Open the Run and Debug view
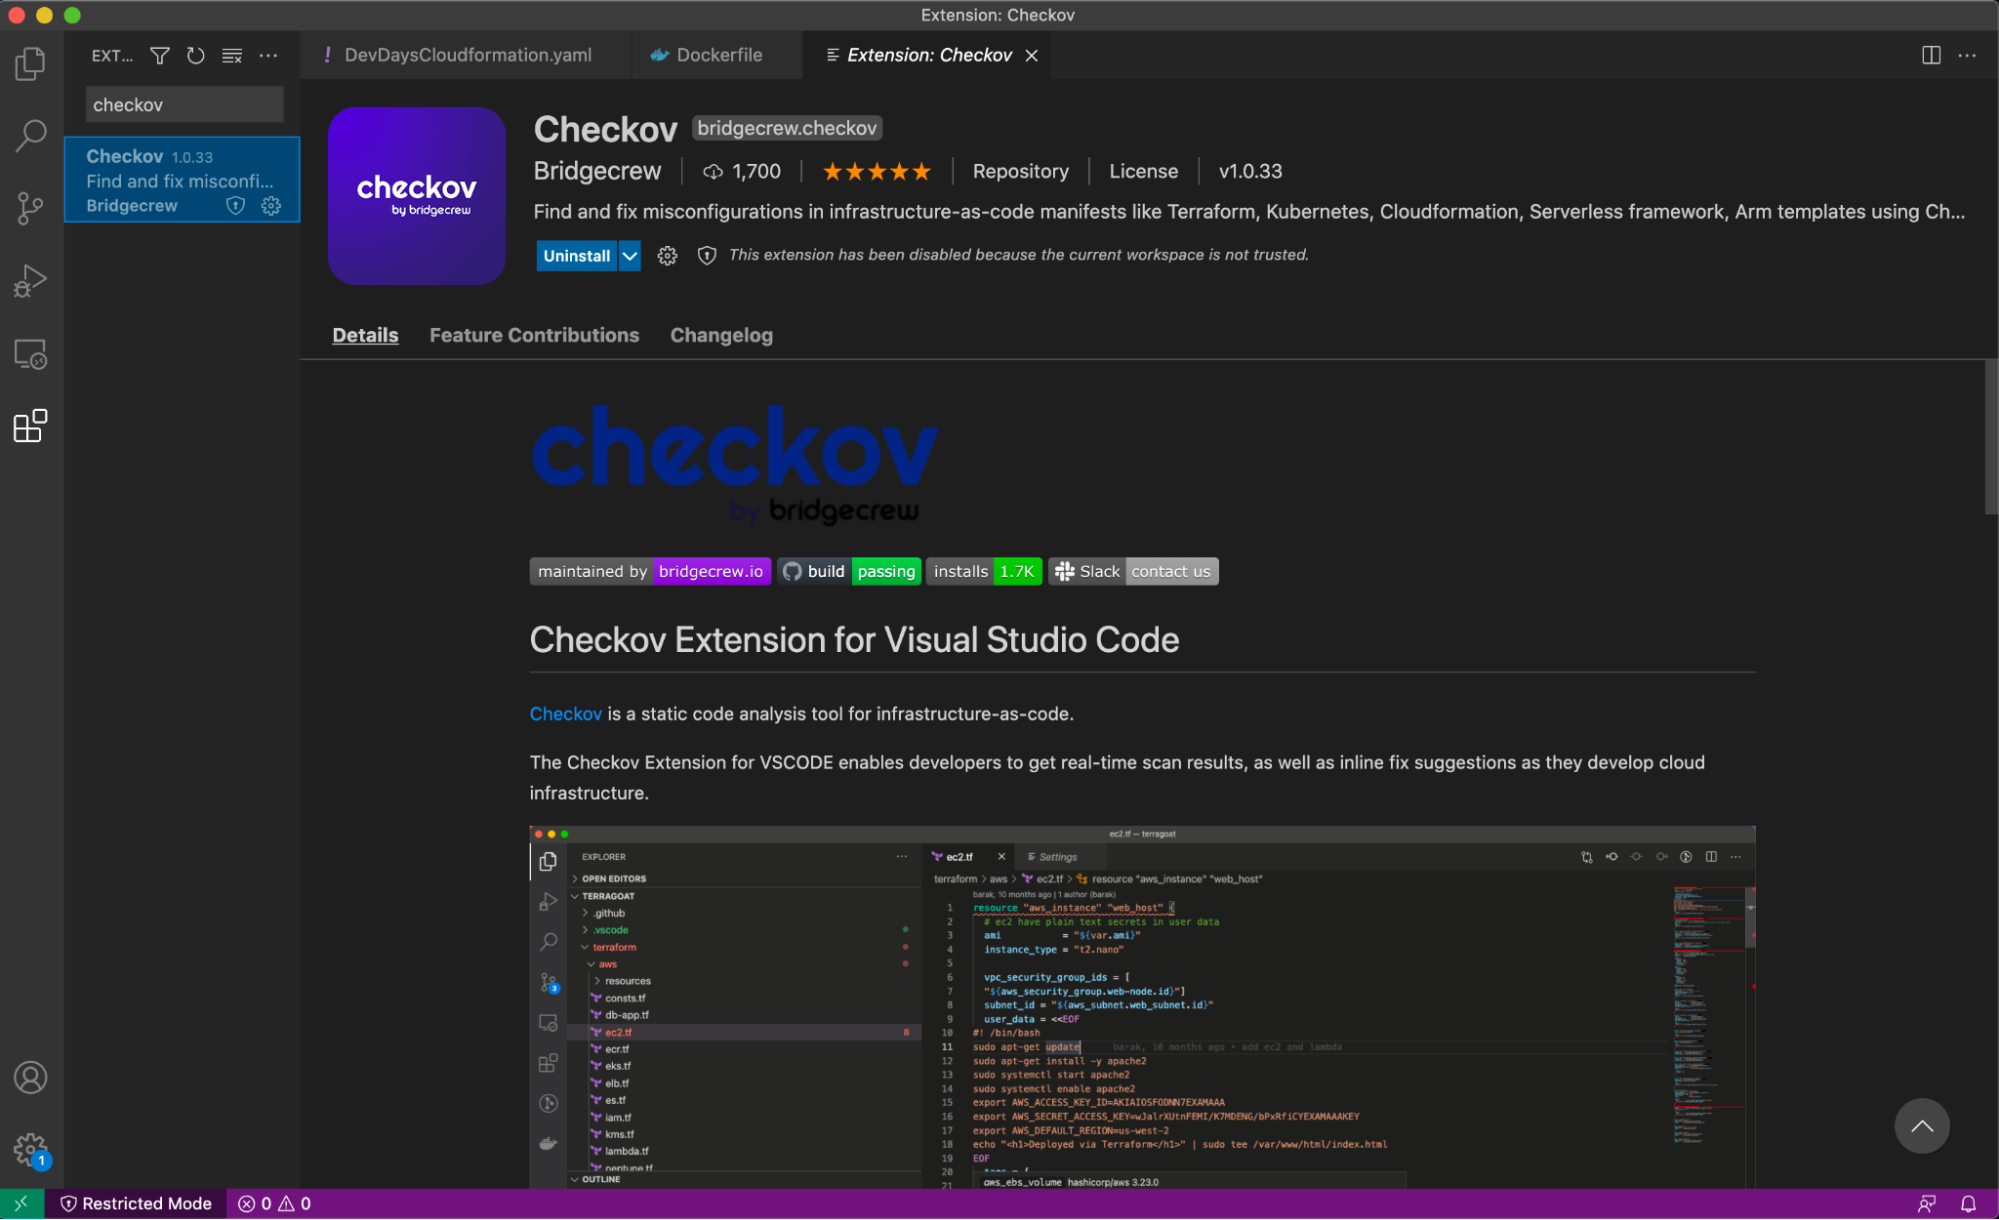Viewport: 1999px width, 1220px height. 31,281
